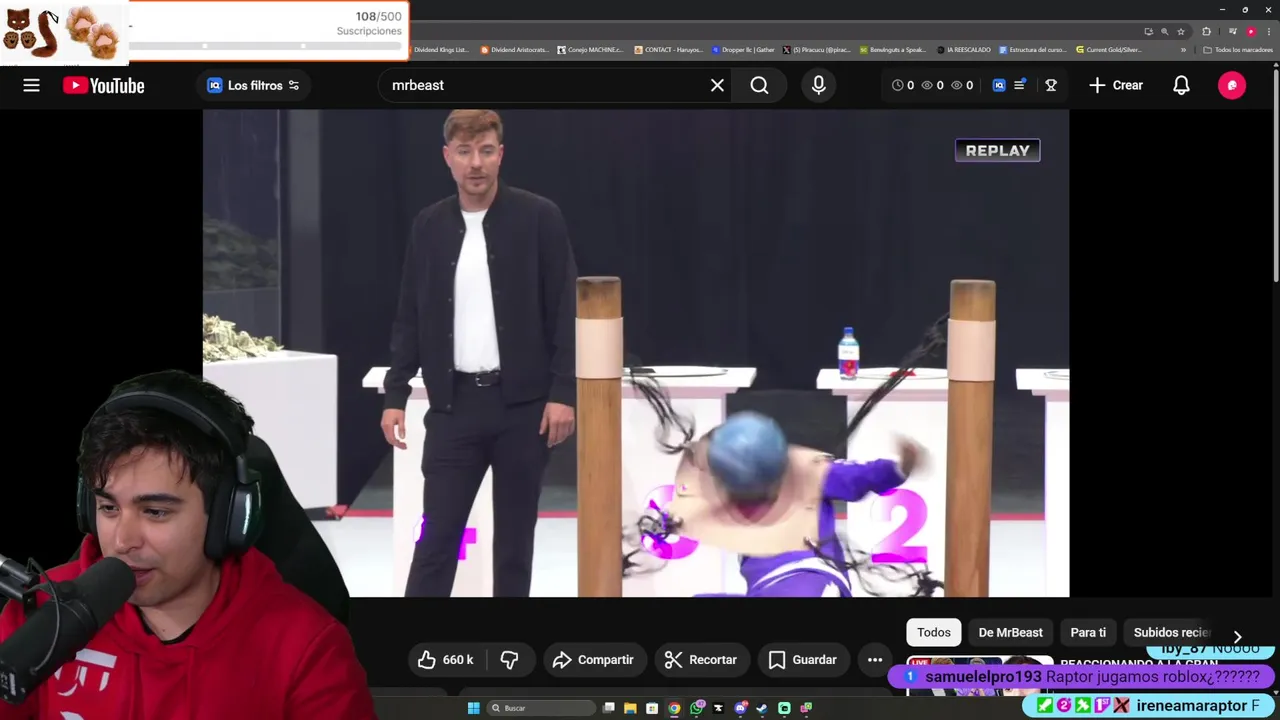Open the Dropper llc Gather bookmark
The image size is (1280, 720).
point(743,49)
